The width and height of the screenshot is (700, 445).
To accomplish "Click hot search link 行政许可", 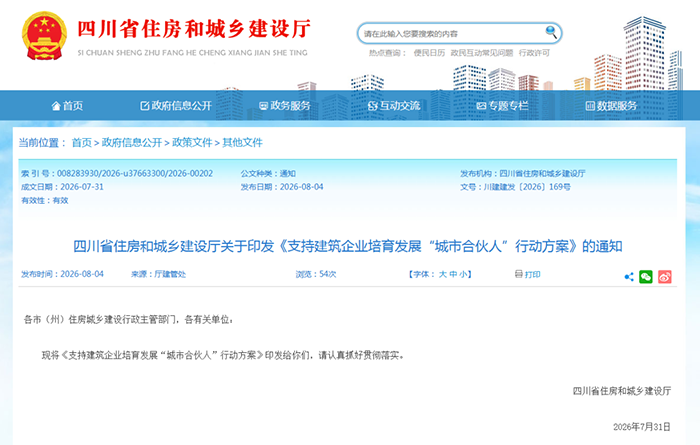I will [x=534, y=53].
